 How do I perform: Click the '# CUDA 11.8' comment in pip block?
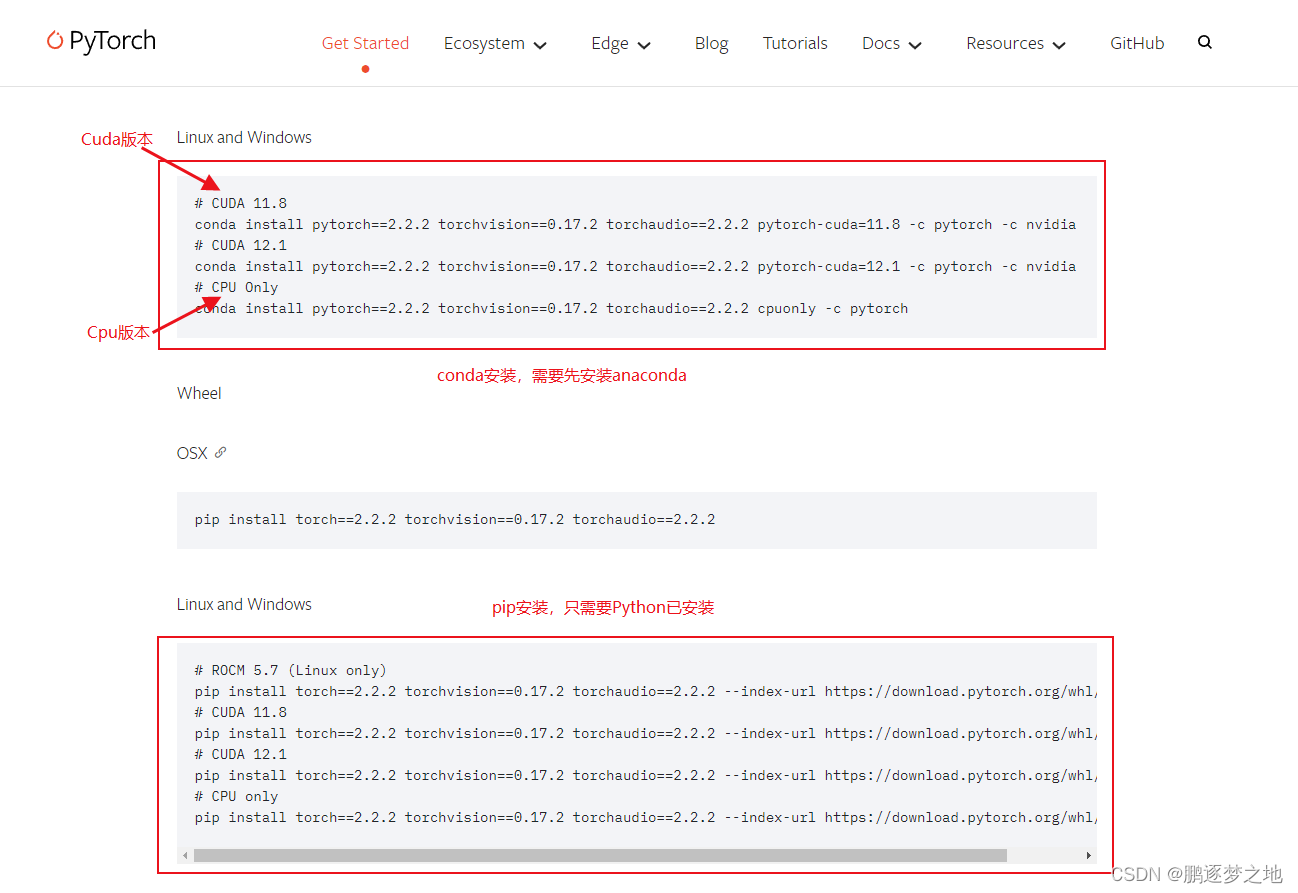pos(241,712)
